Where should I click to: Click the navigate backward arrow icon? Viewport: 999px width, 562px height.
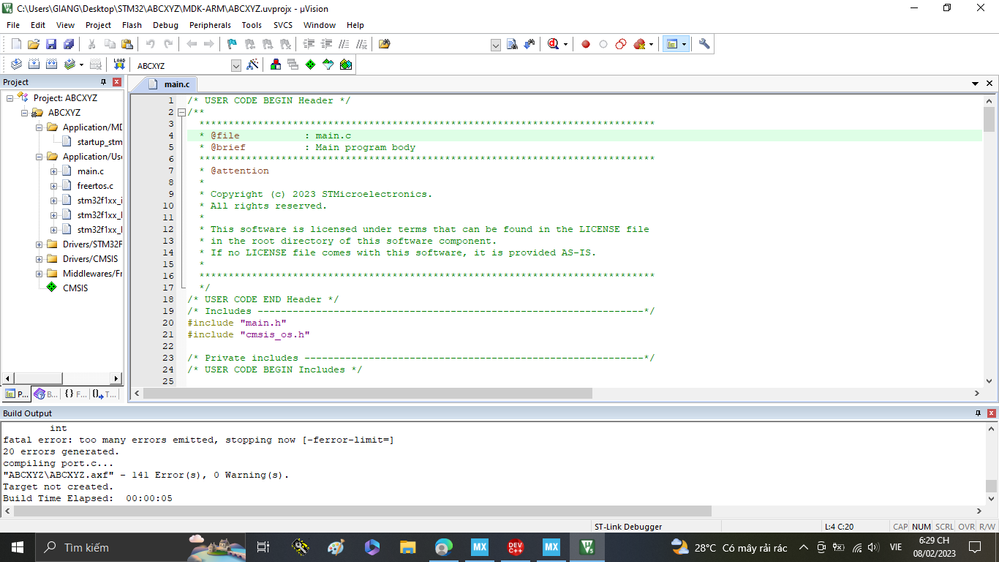(x=192, y=44)
